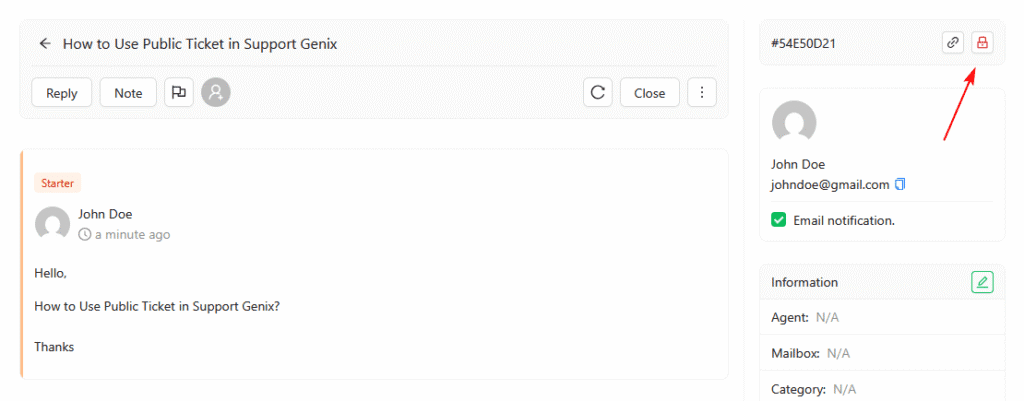Open the three-dot more options menu
This screenshot has width=1024, height=401.
pos(702,93)
